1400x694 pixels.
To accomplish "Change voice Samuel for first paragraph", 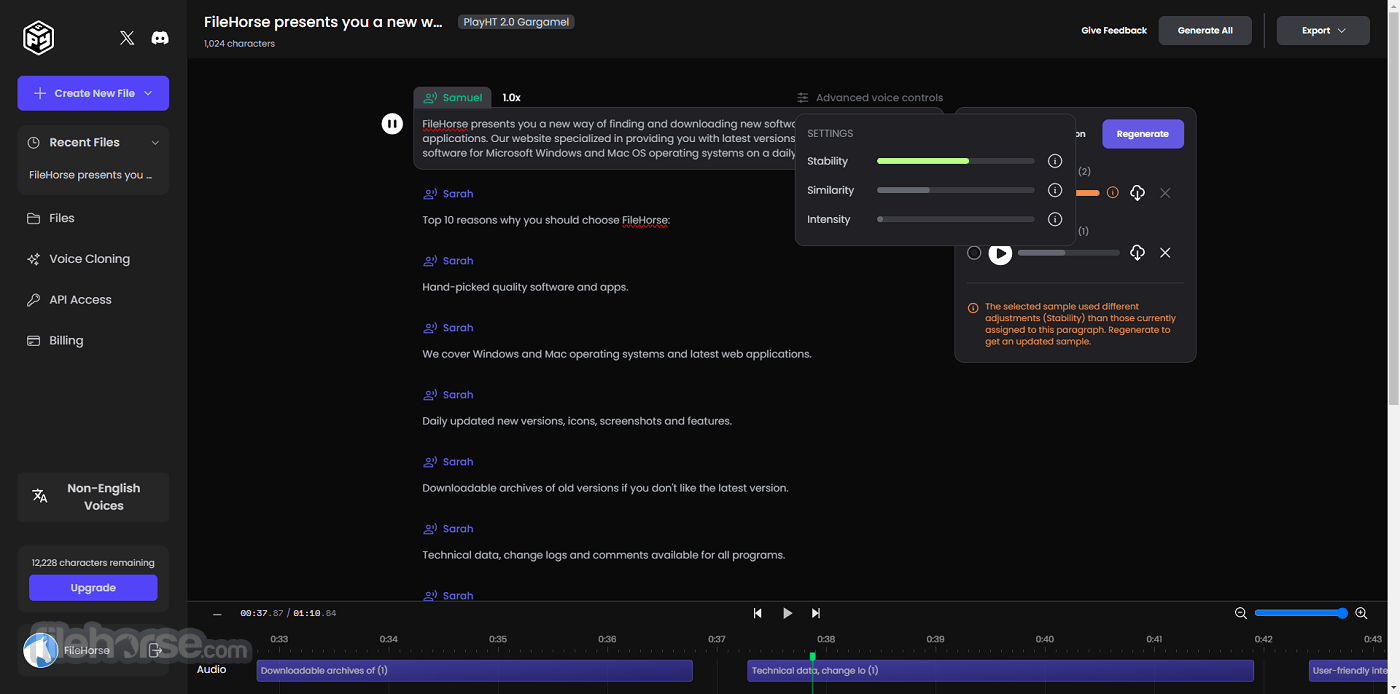I will pos(453,98).
